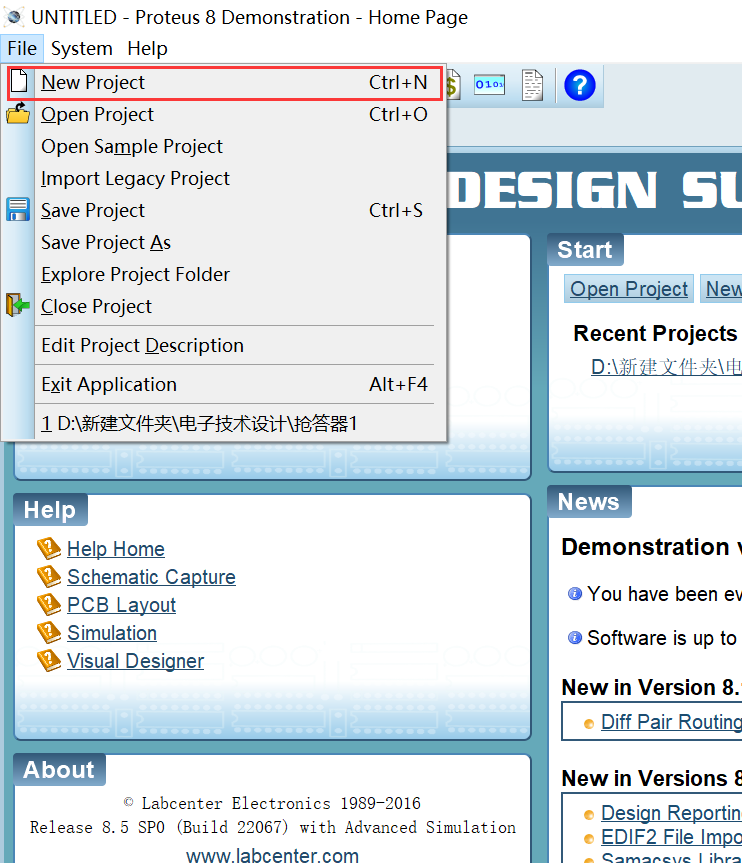Open the Schematic Capture help link
The image size is (742, 863).
click(x=151, y=577)
